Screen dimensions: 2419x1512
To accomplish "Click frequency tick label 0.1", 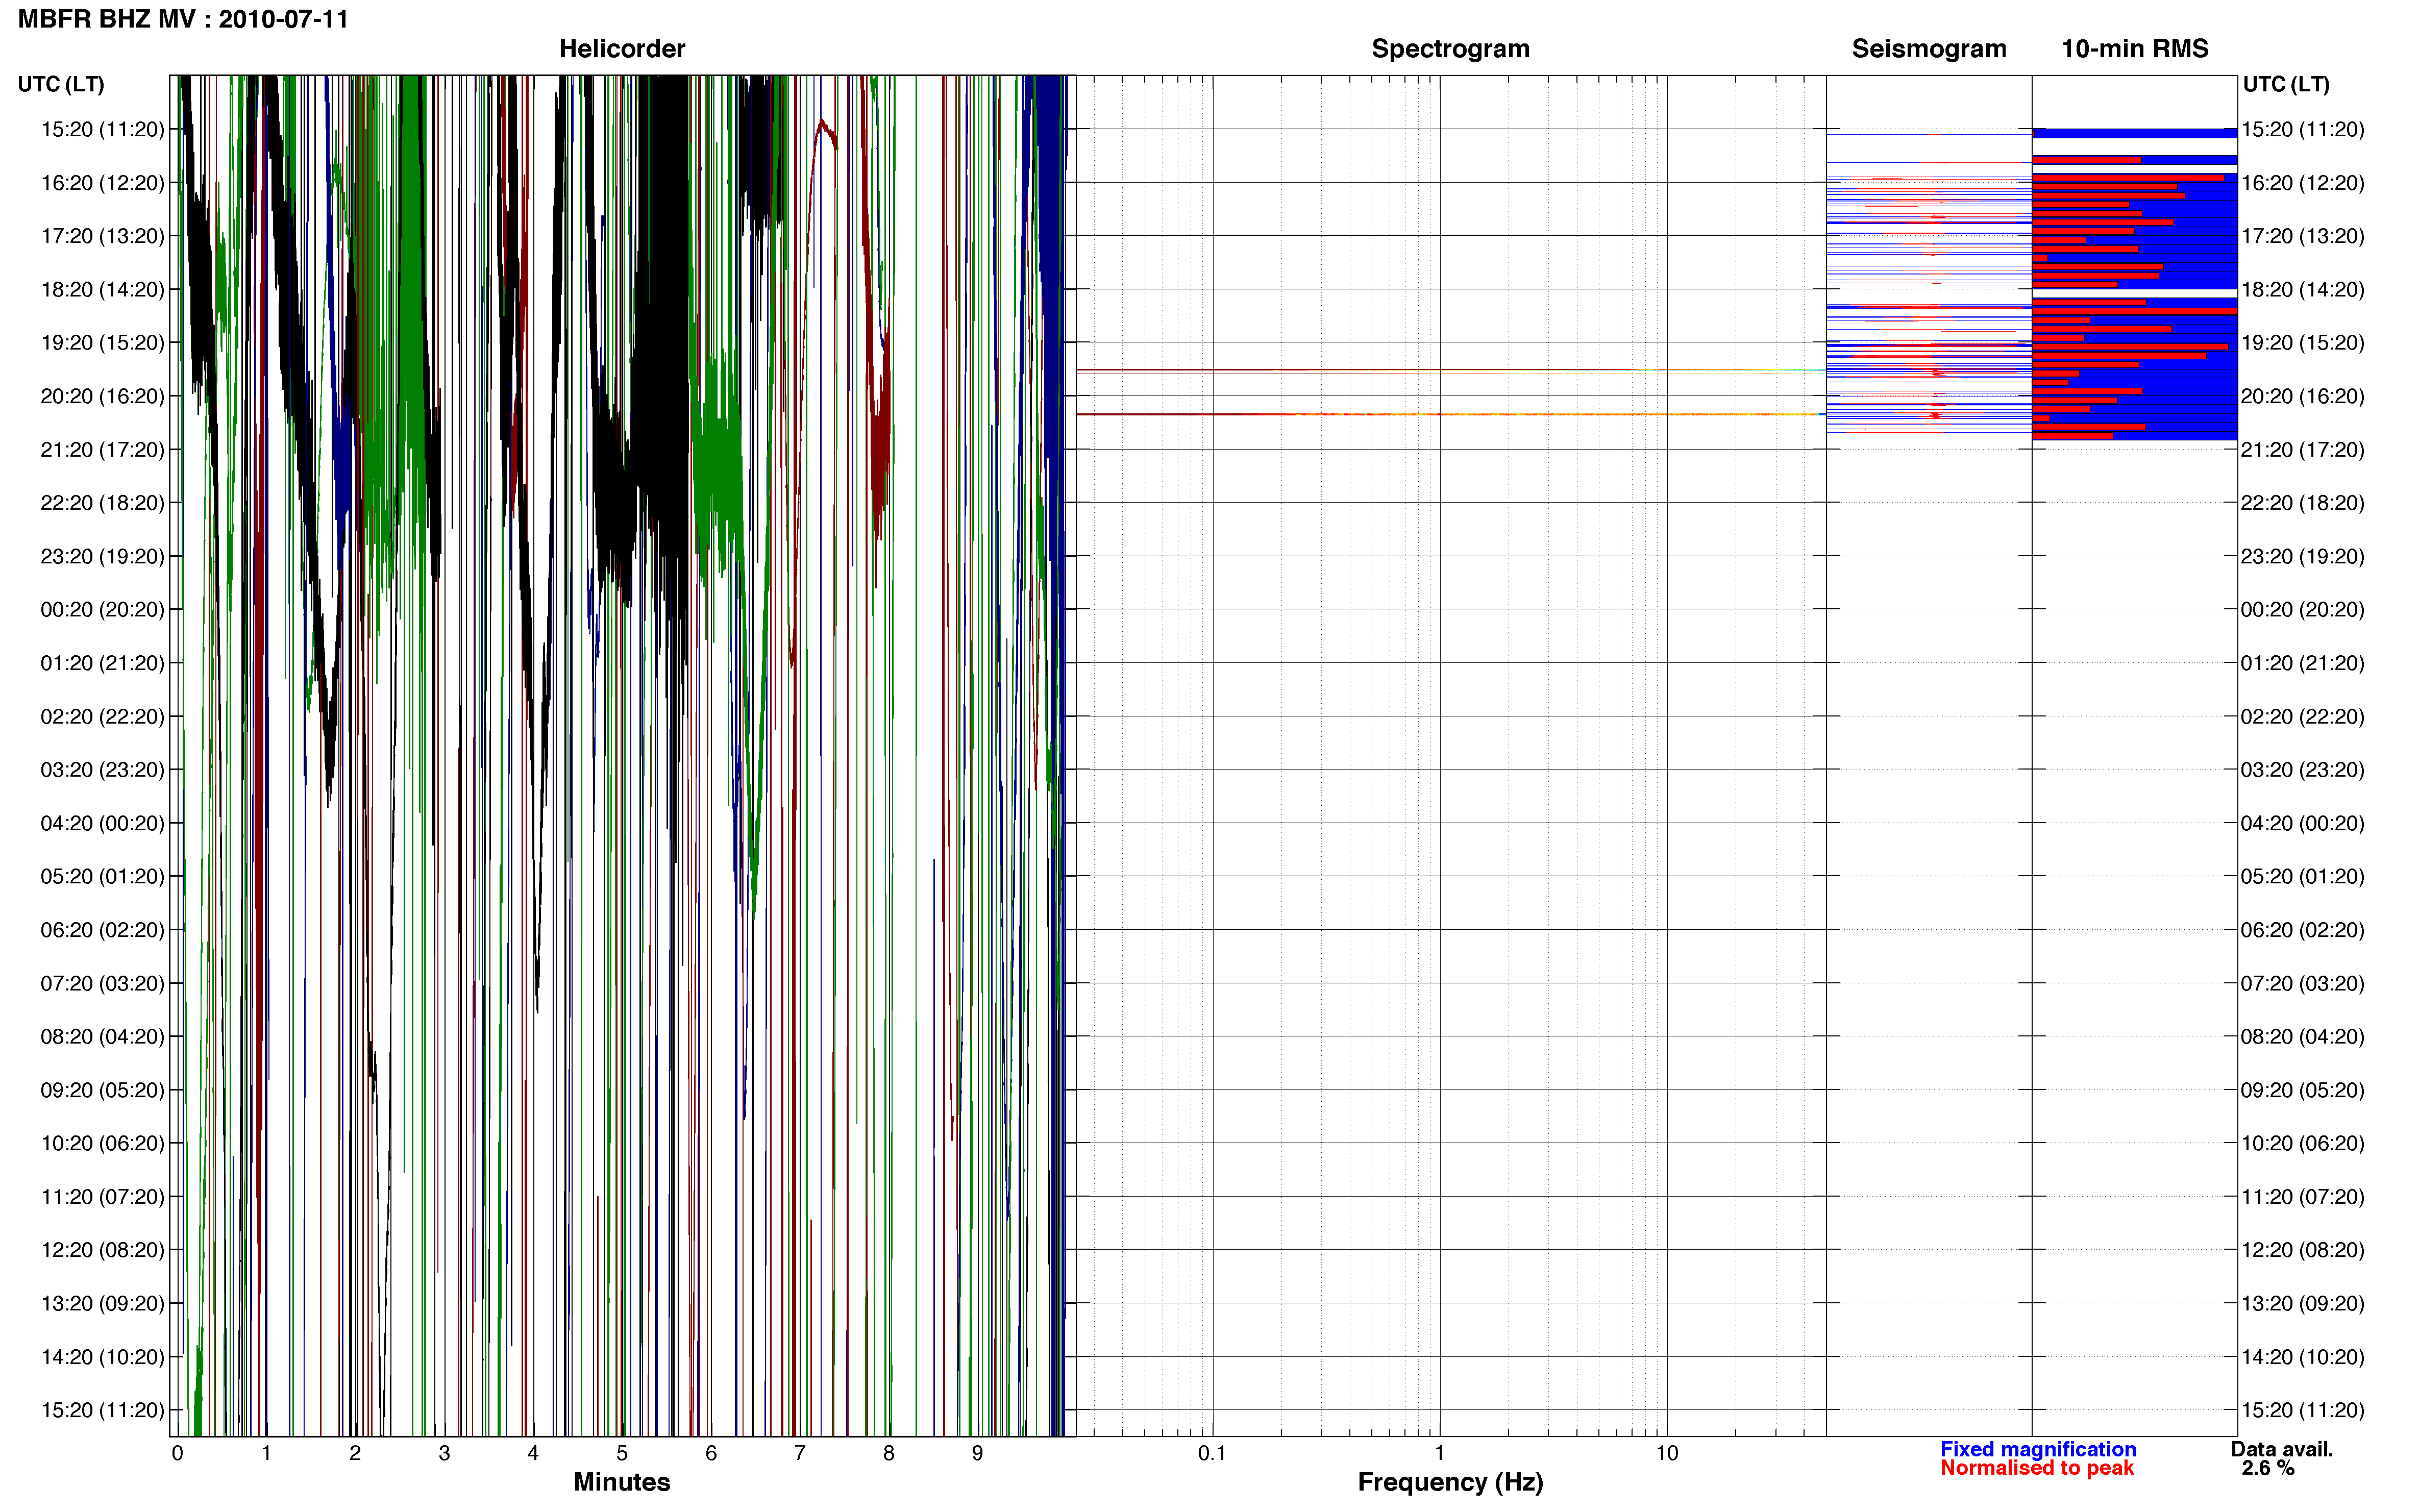I will [x=1212, y=1454].
